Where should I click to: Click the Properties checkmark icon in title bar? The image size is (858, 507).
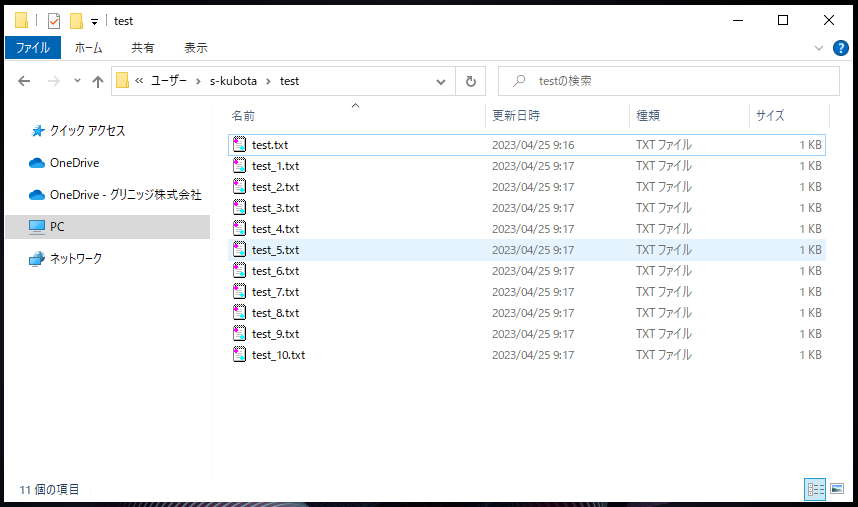(x=54, y=21)
